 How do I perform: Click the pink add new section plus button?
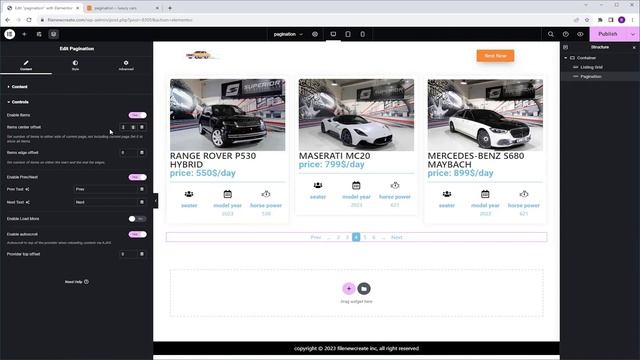(x=349, y=289)
